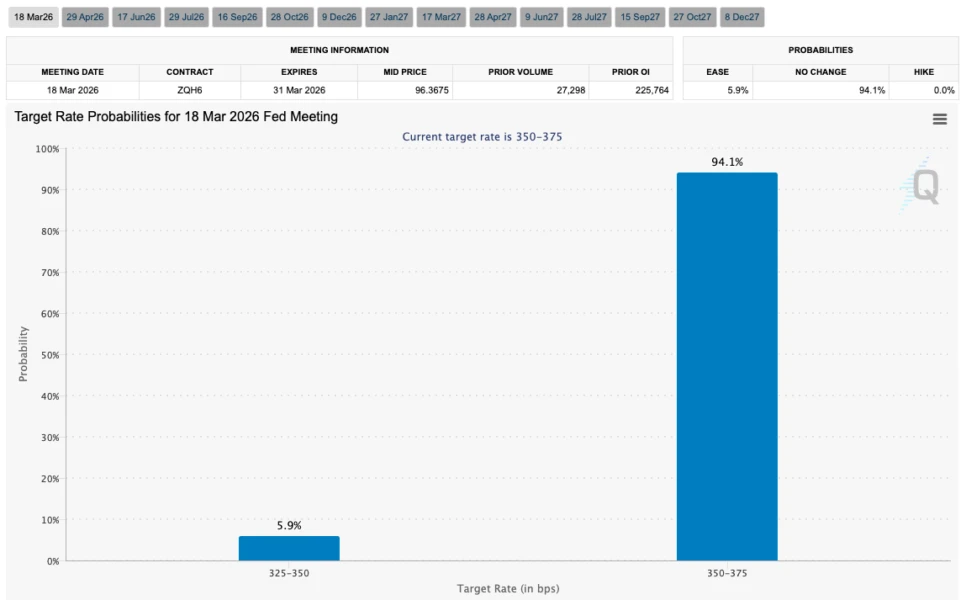View the 28 Oct26 meeting tab
This screenshot has width=966, height=600.
290,17
